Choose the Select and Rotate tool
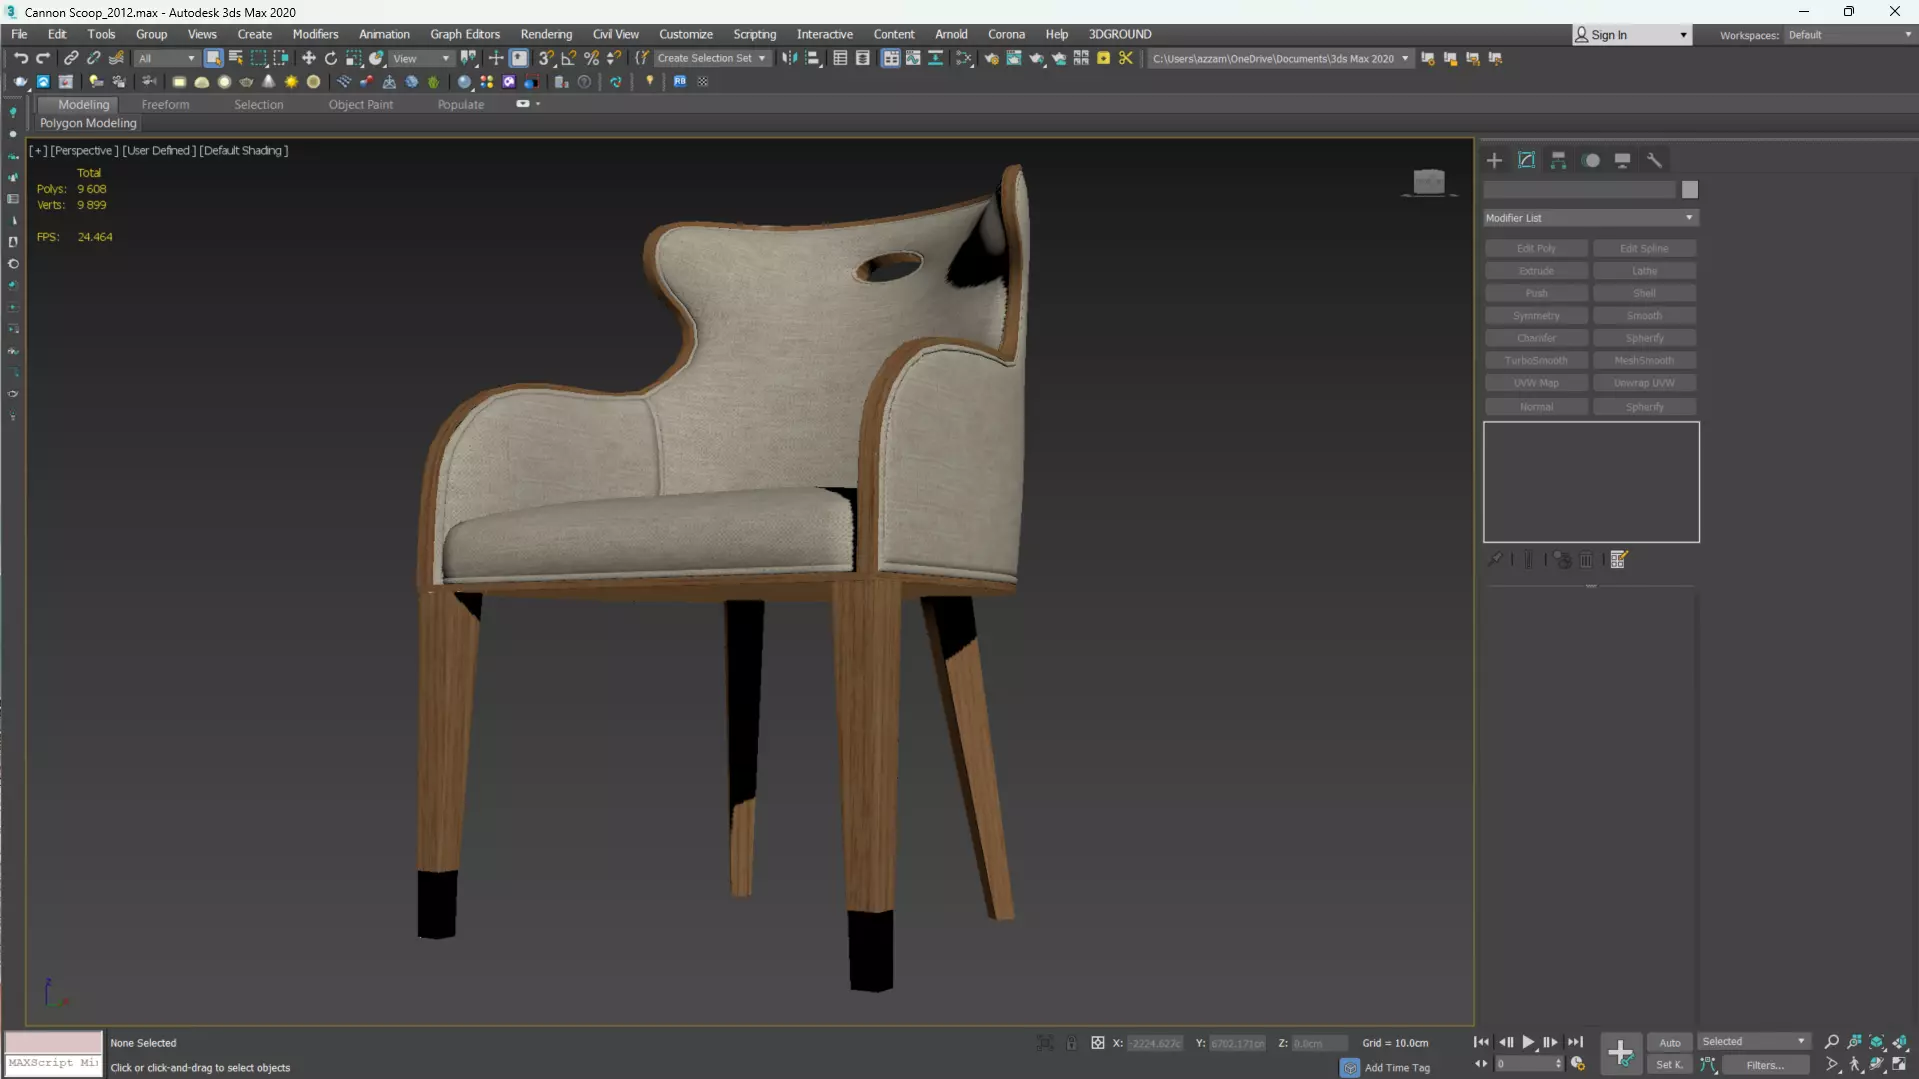 click(331, 58)
